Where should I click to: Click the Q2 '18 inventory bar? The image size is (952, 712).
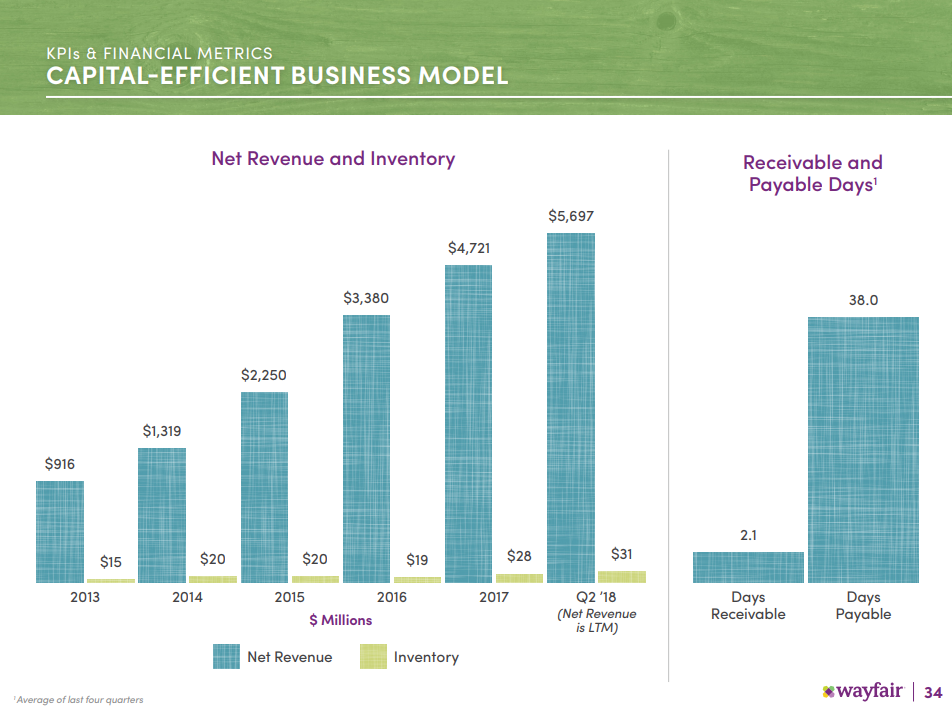pyautogui.click(x=622, y=577)
